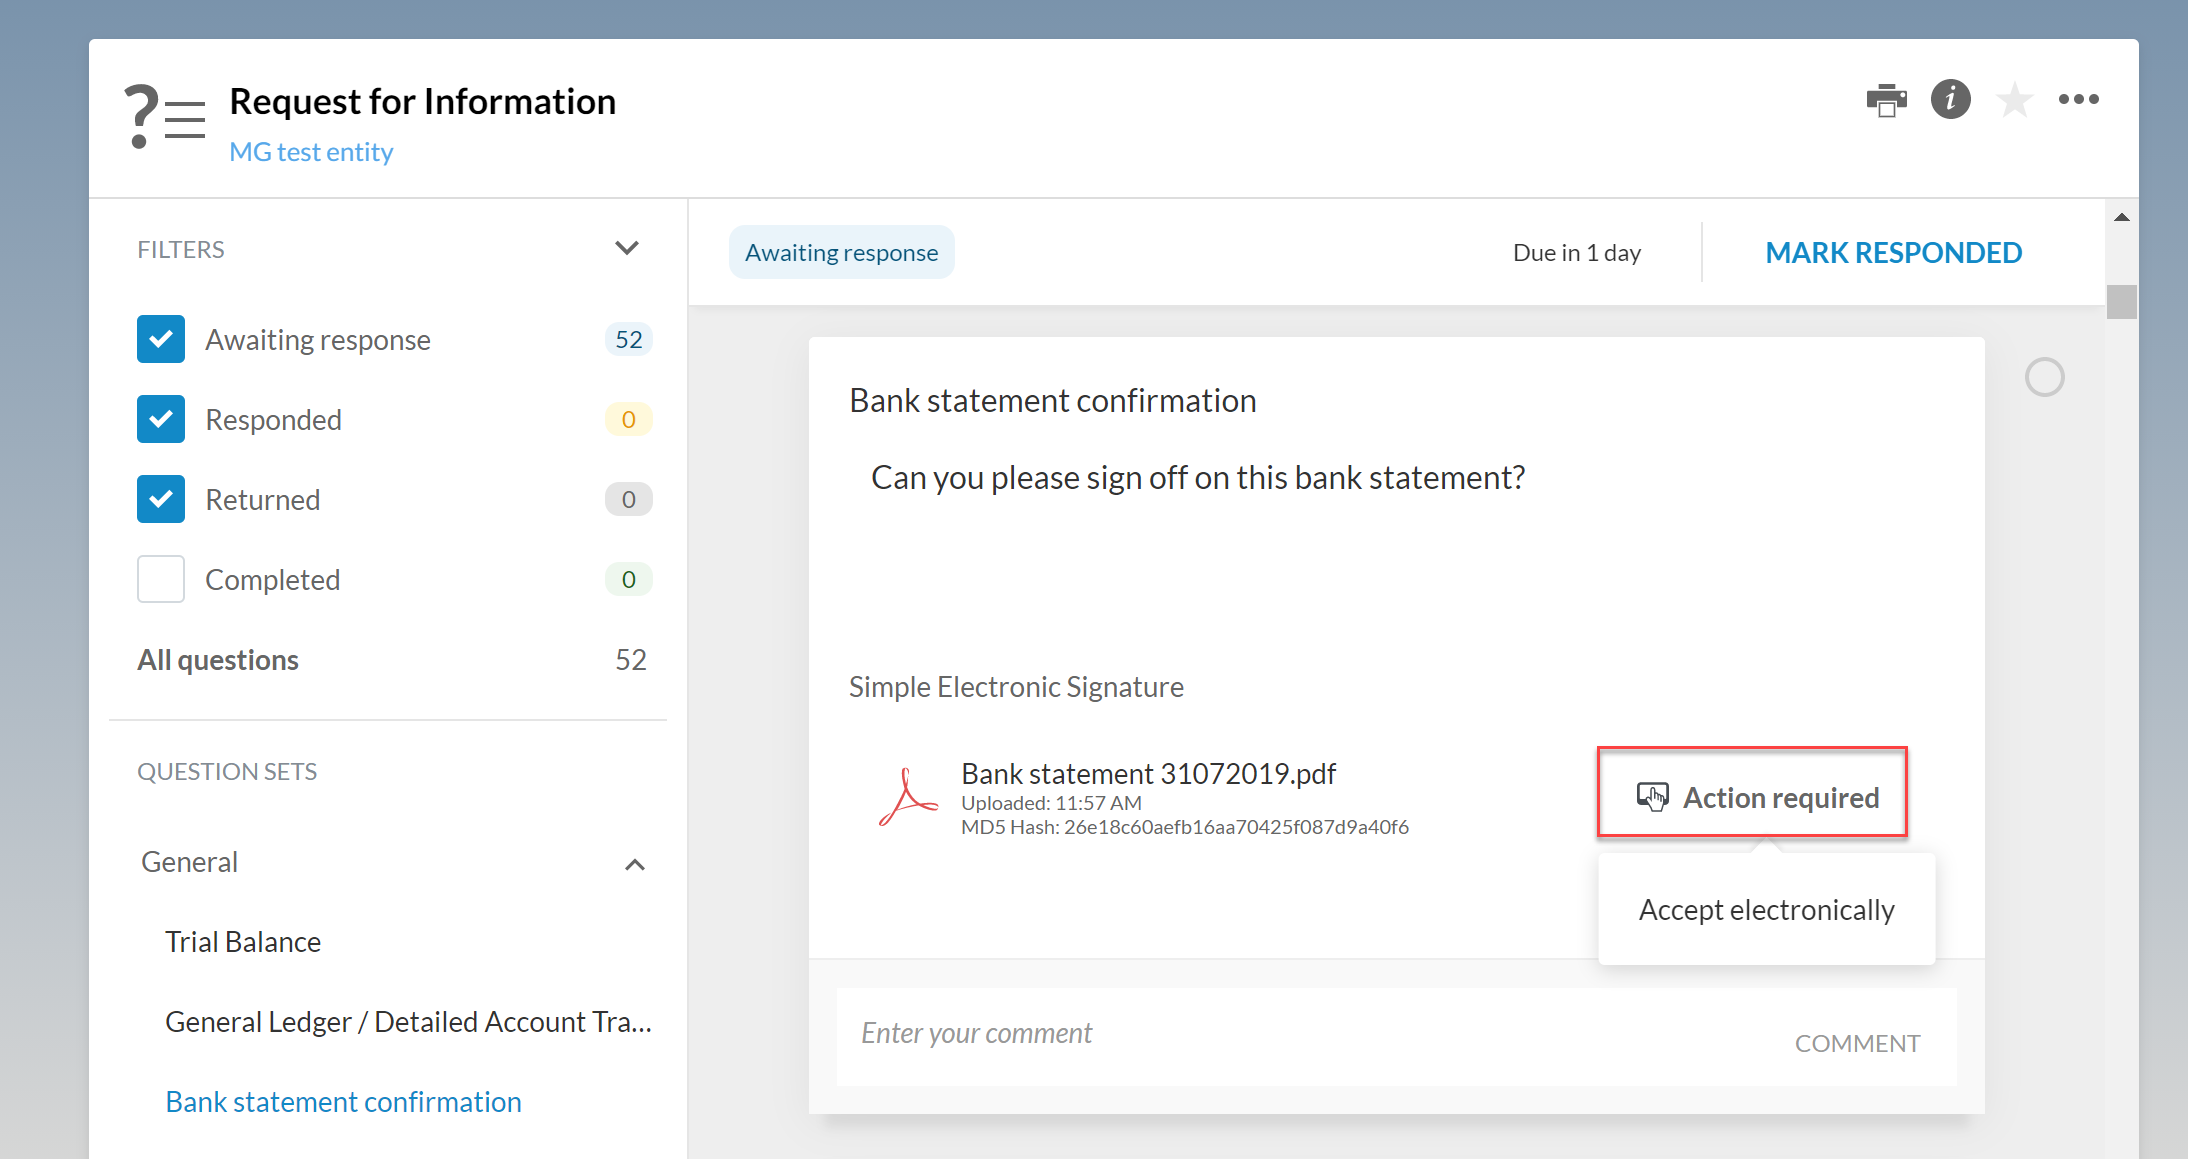Mark as favorite with star icon
The width and height of the screenshot is (2188, 1159).
2014,100
